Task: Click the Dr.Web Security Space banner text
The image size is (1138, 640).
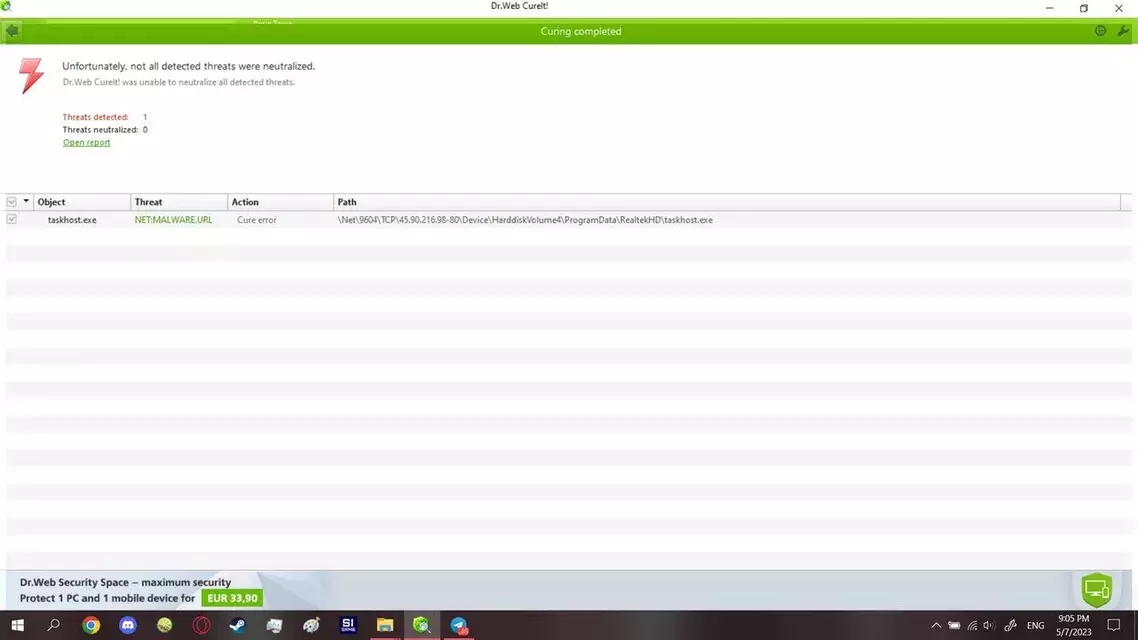Action: (125, 582)
